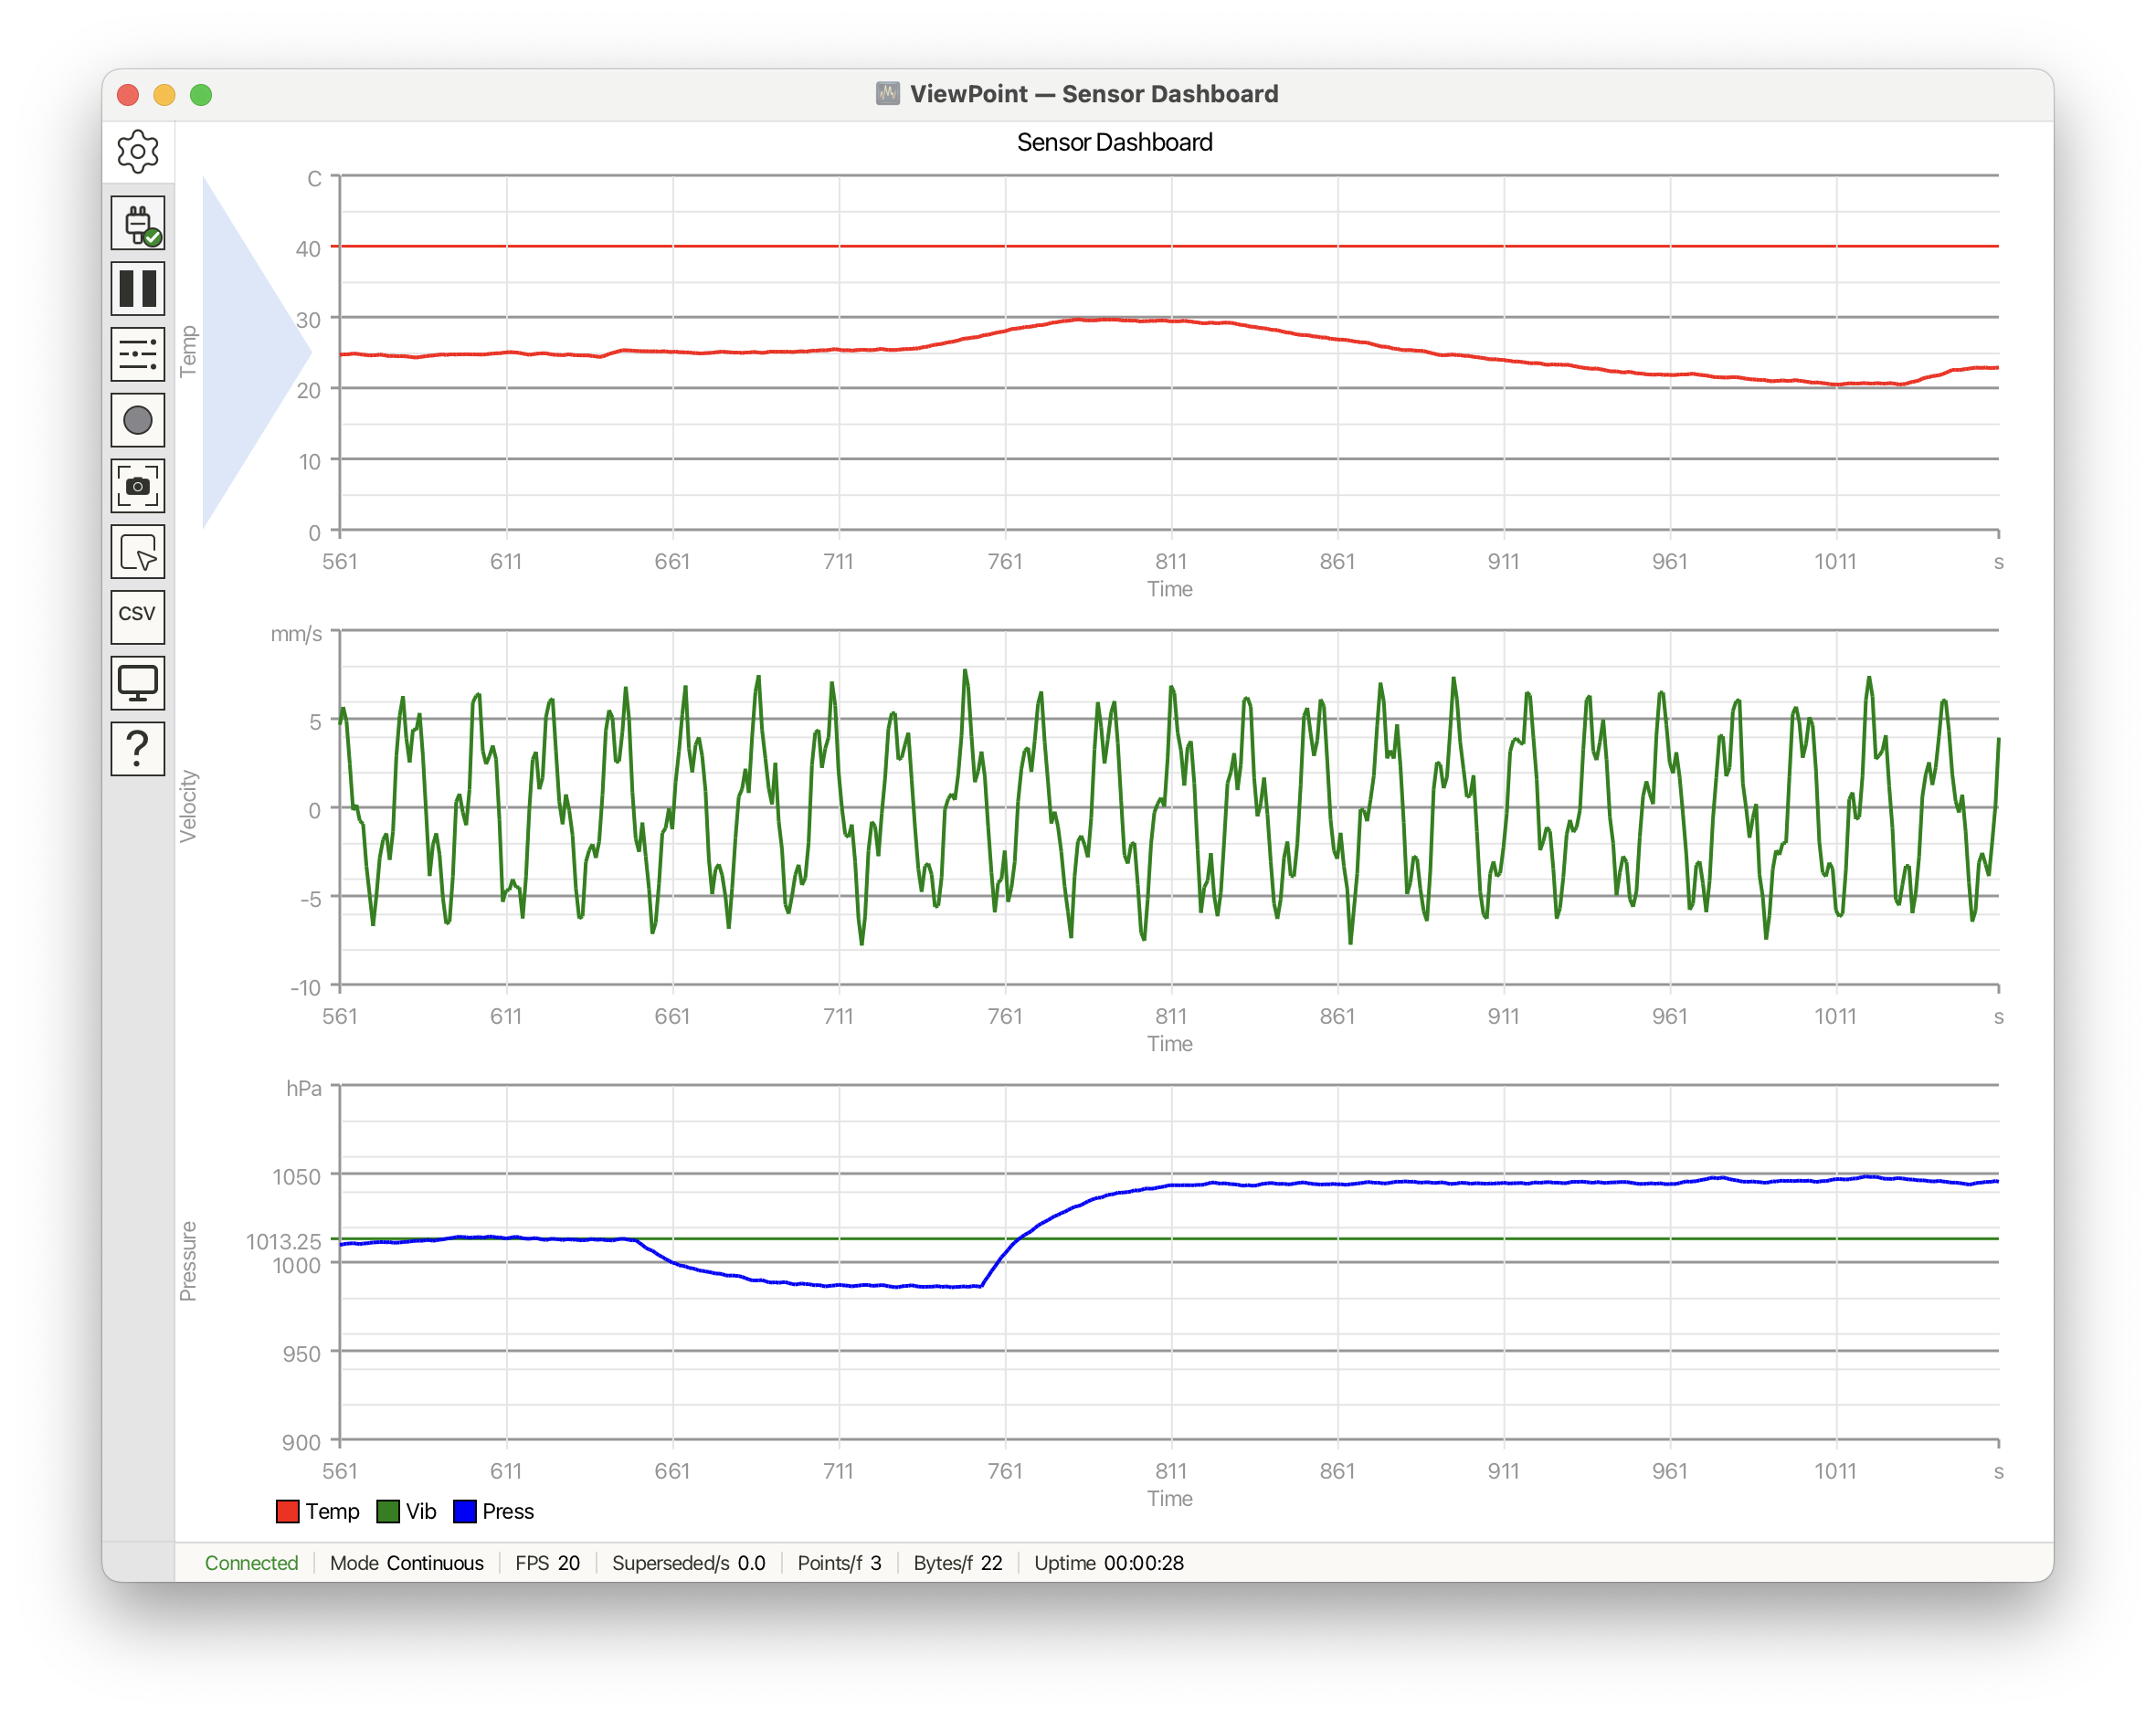Click the hPa unit label

tap(304, 1088)
